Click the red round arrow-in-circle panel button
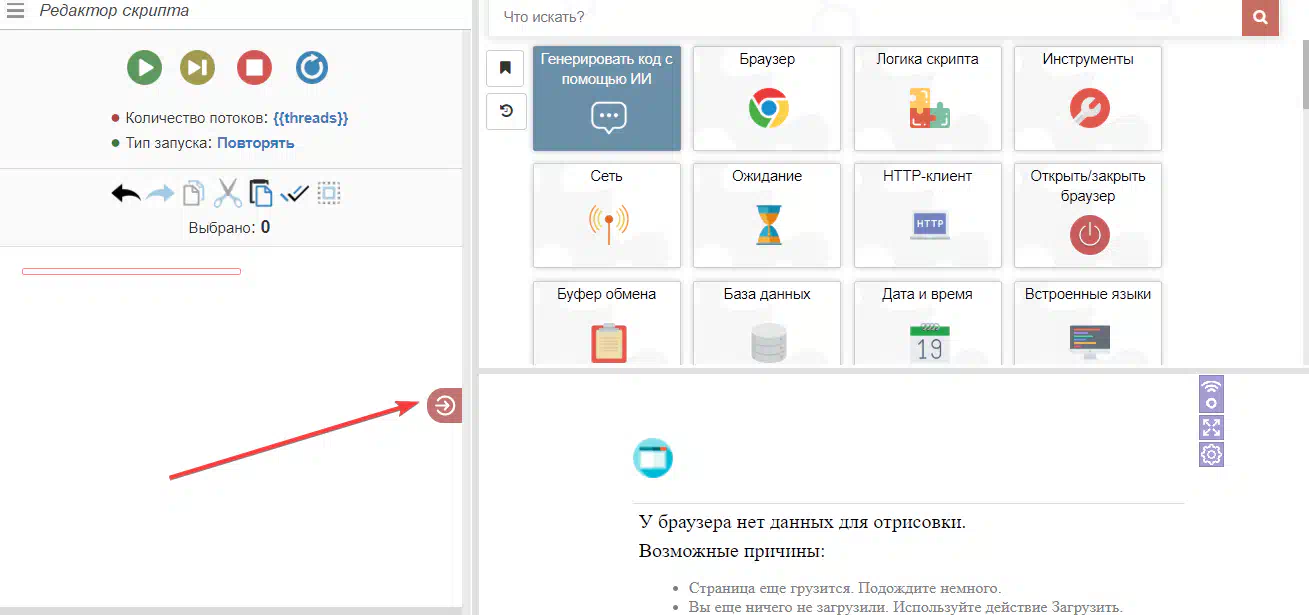This screenshot has height=615, width=1309. pos(444,405)
